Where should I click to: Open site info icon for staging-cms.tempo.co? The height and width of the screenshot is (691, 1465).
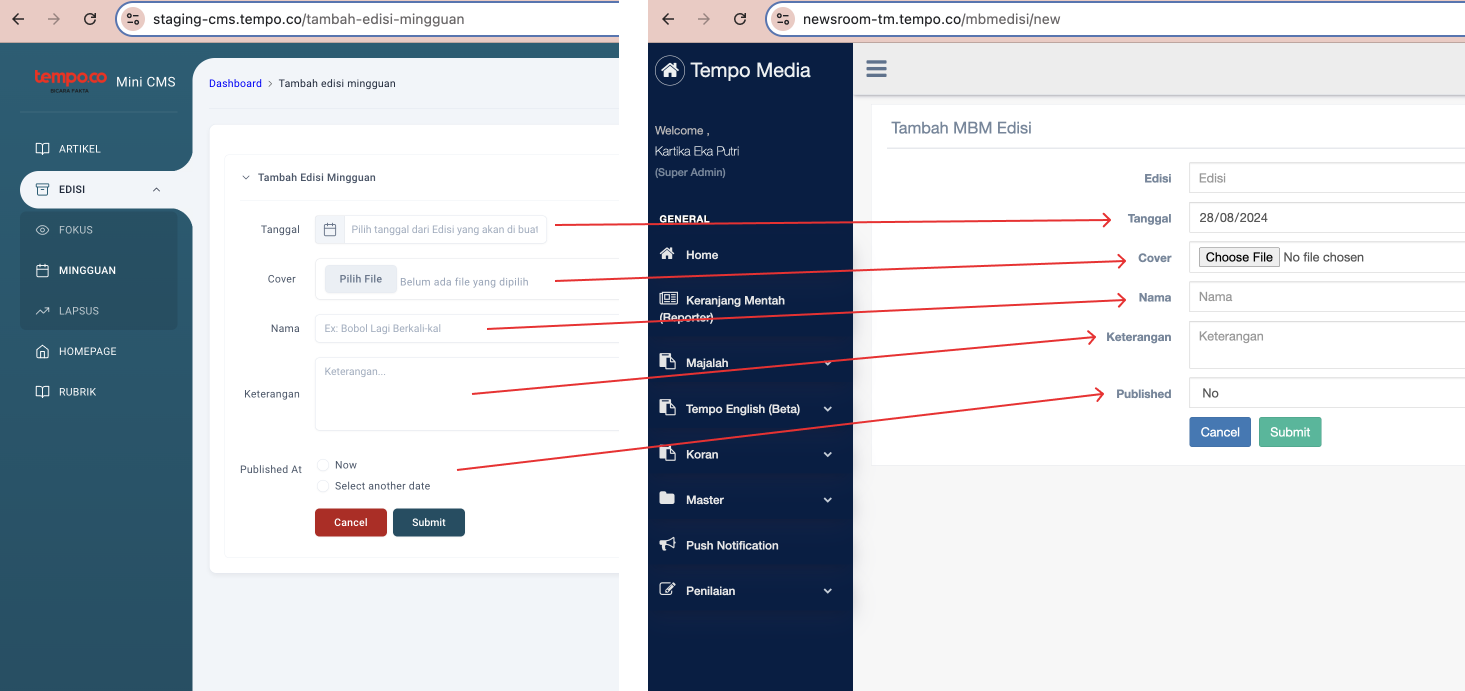(x=133, y=19)
